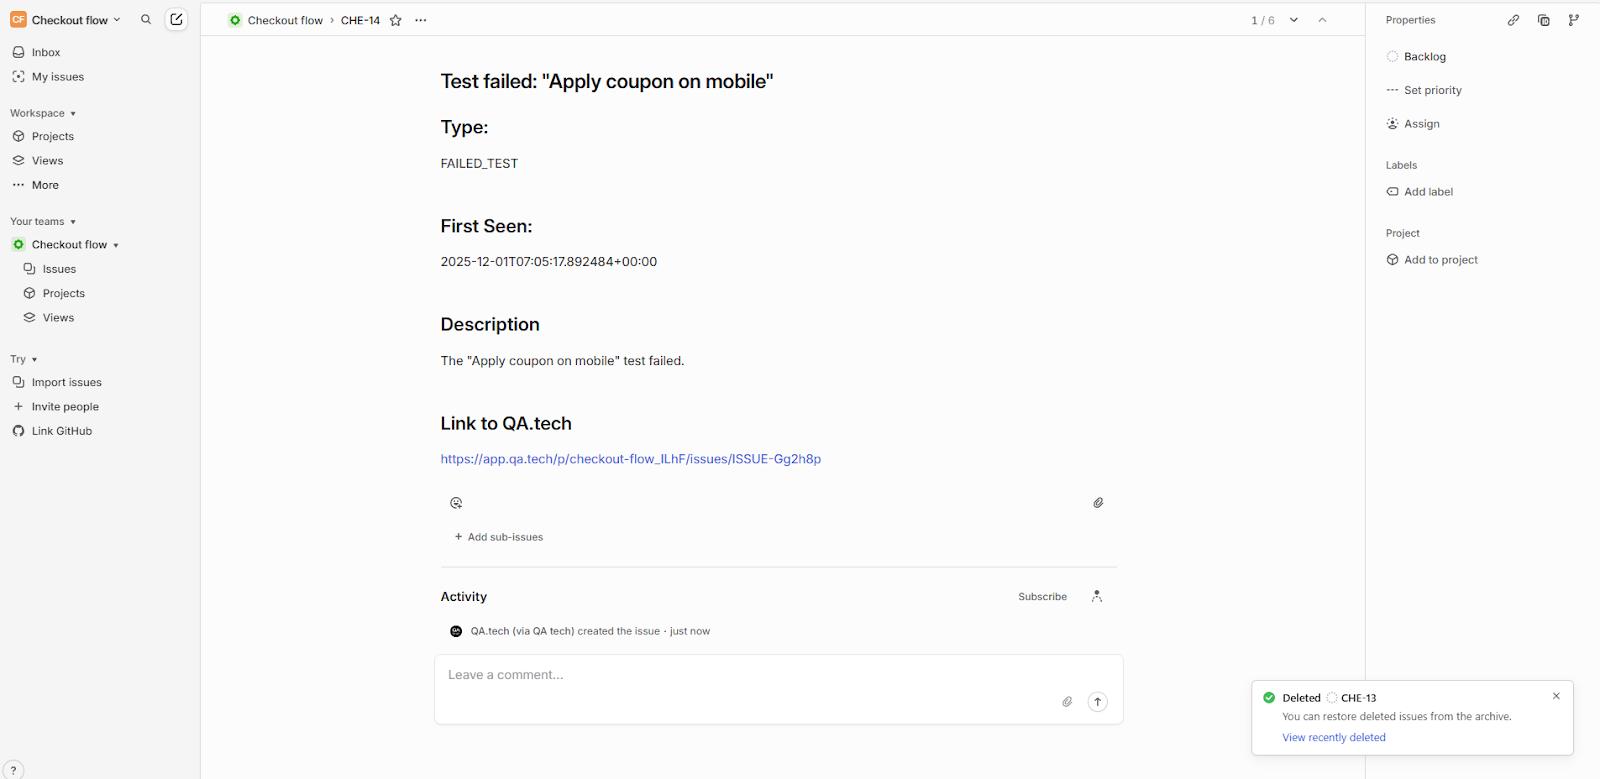1600x779 pixels.
Task: Collapse the Workspace section in sidebar
Action: 43,113
